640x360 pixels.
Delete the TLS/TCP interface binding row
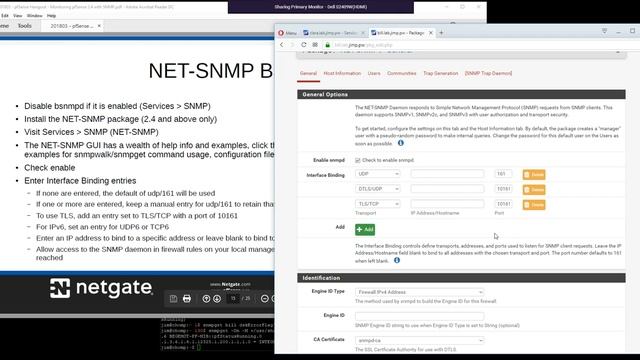coord(534,205)
